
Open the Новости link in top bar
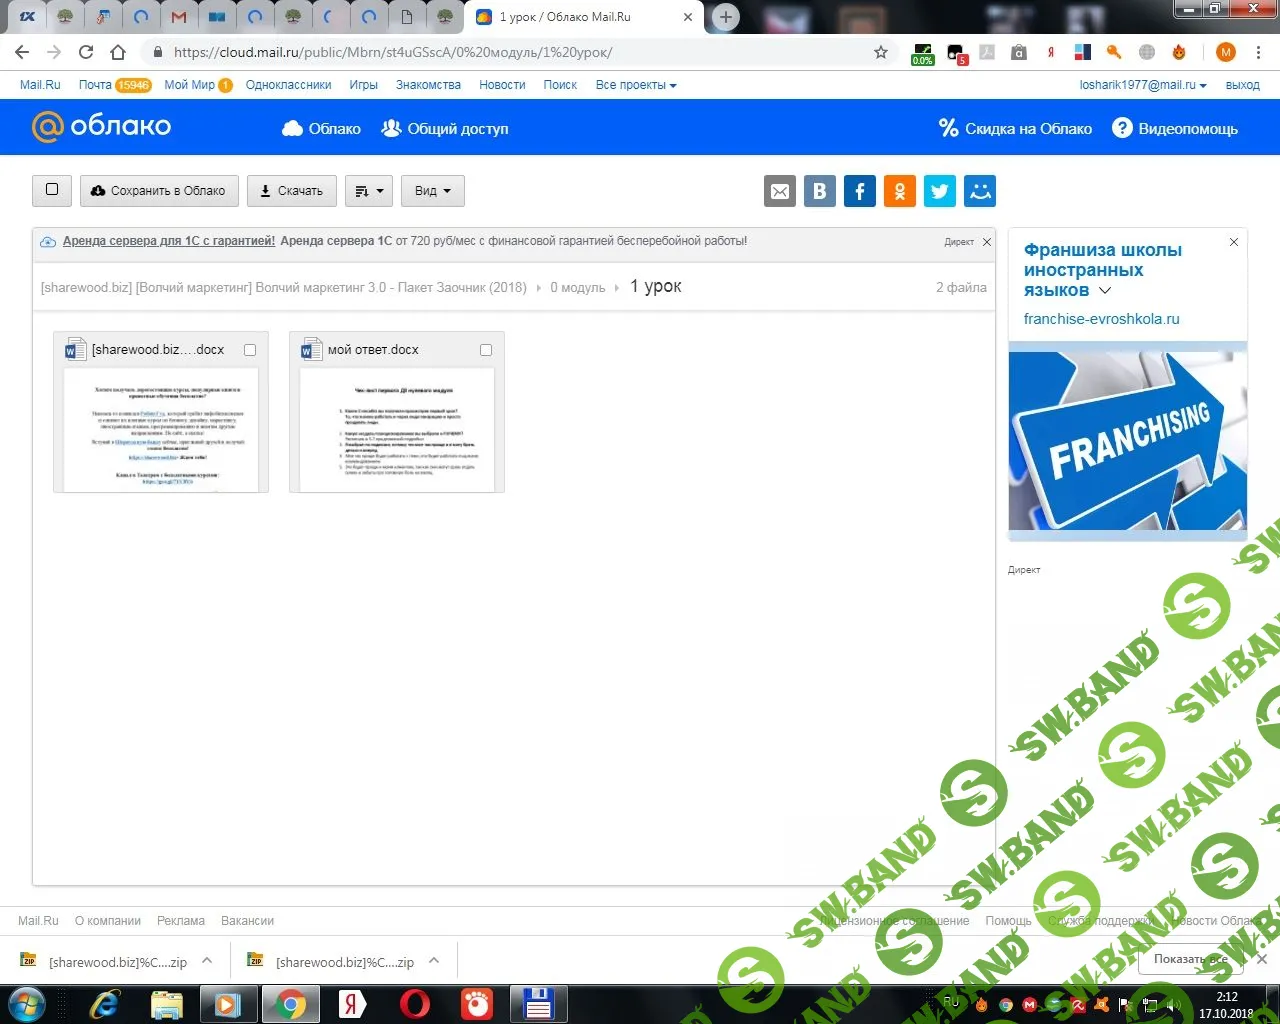click(x=502, y=85)
